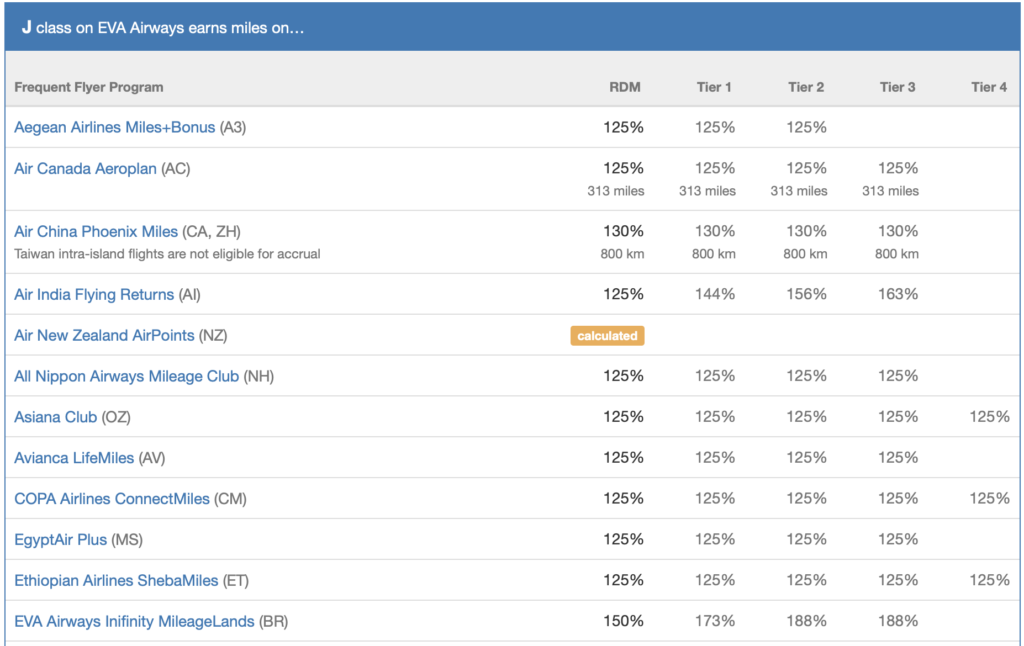Select 313 miles under Air Canada Tier 3
This screenshot has height=646, width=1024.
pos(890,191)
